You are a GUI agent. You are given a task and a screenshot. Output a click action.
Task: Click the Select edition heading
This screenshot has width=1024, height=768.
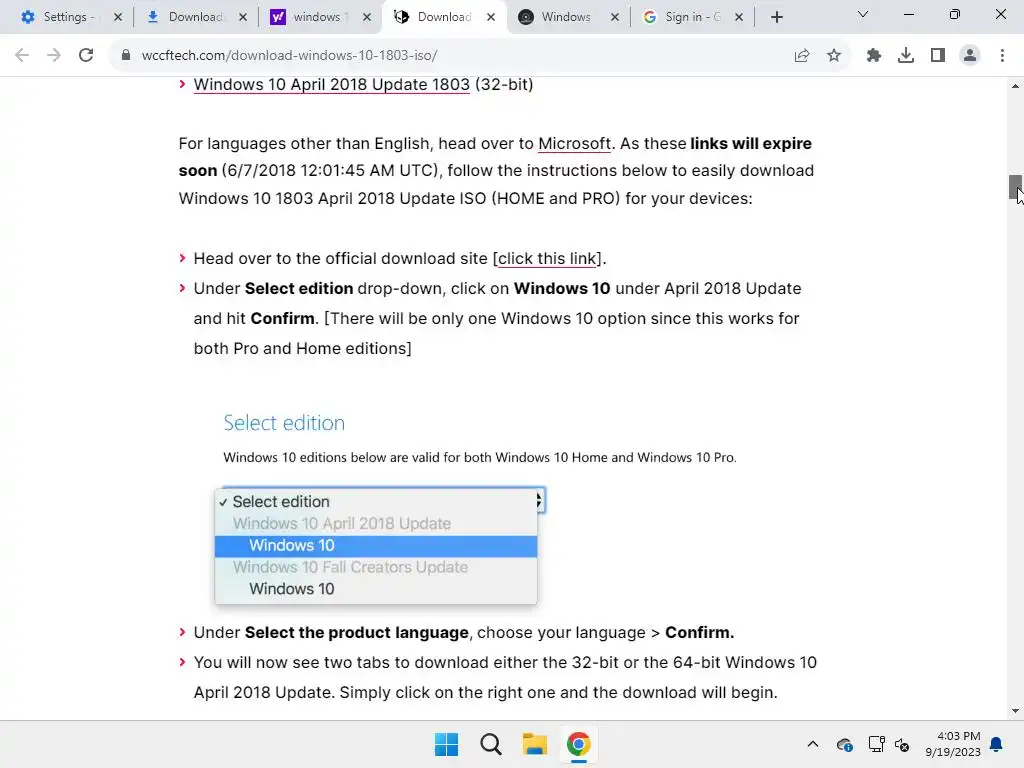click(284, 423)
